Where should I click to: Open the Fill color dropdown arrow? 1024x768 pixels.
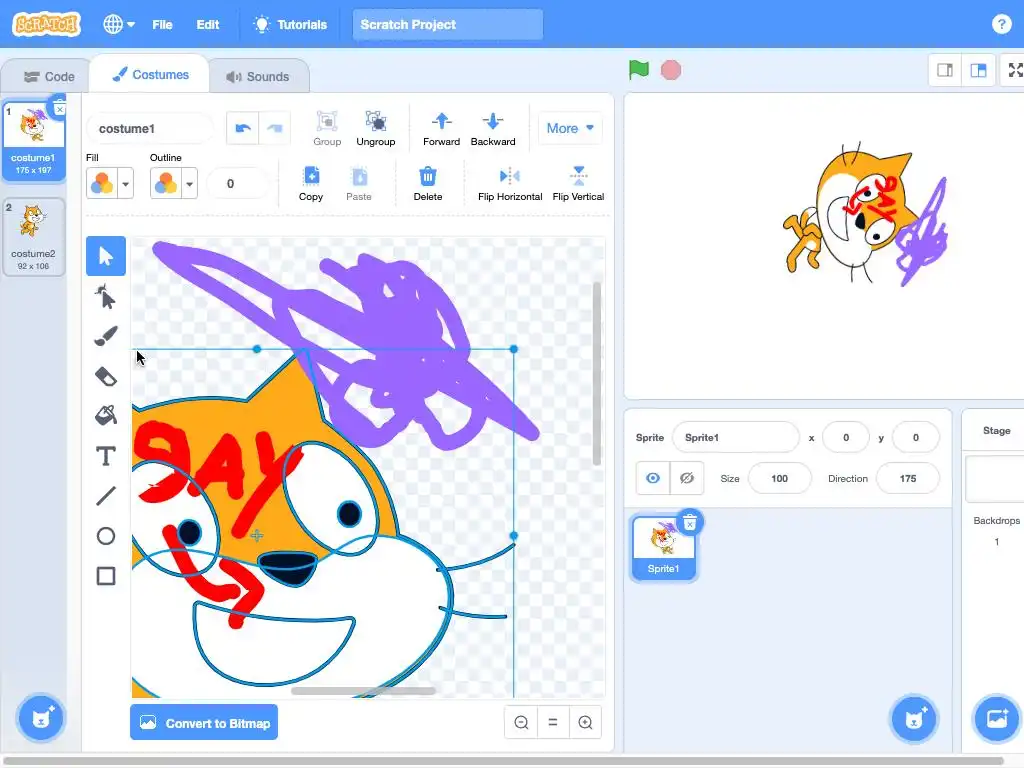coord(125,184)
